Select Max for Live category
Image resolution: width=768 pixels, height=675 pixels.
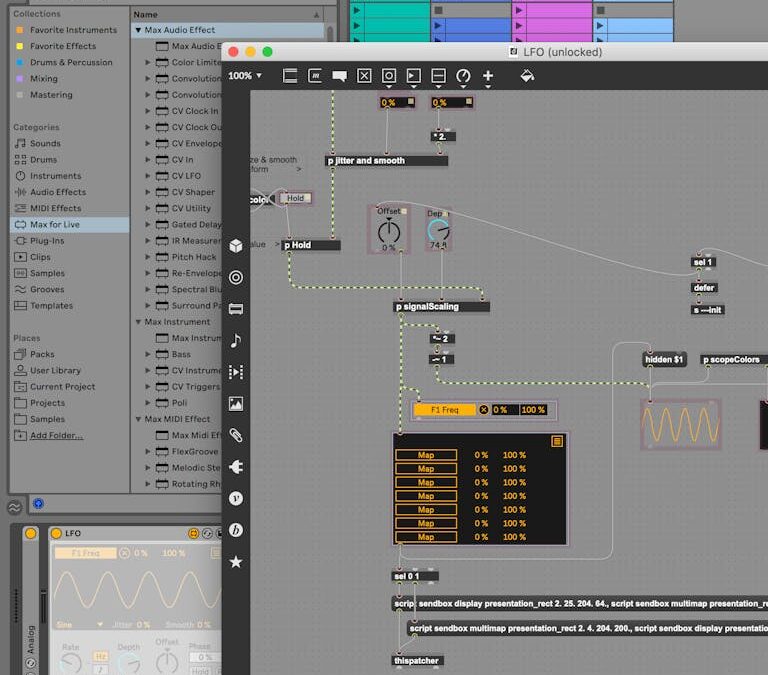(55, 225)
